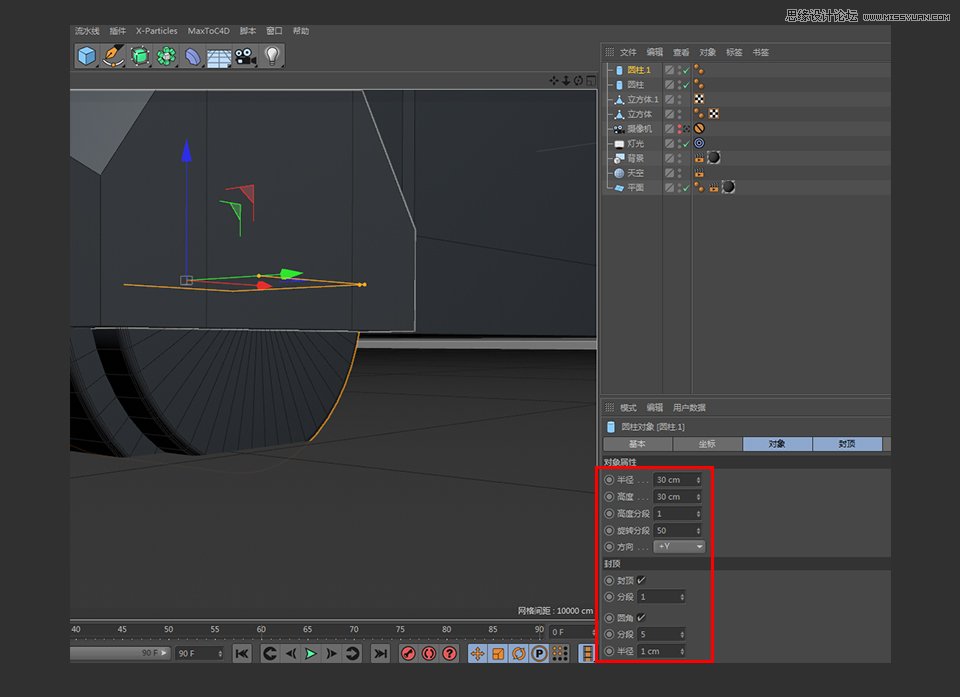
Task: Toggle the green enable checkmark next to 圆柱.1
Action: coord(687,70)
